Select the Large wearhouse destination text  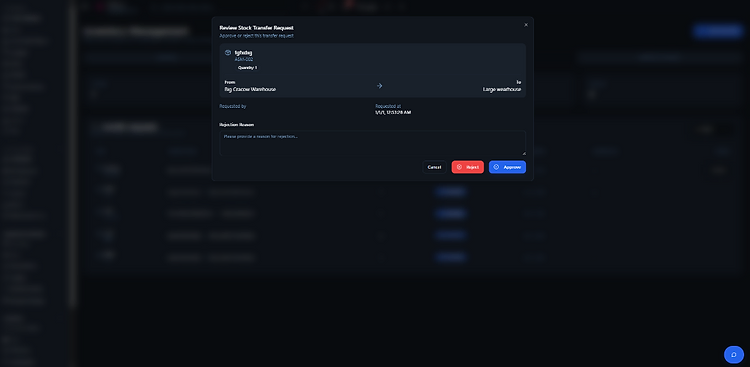pyautogui.click(x=502, y=89)
